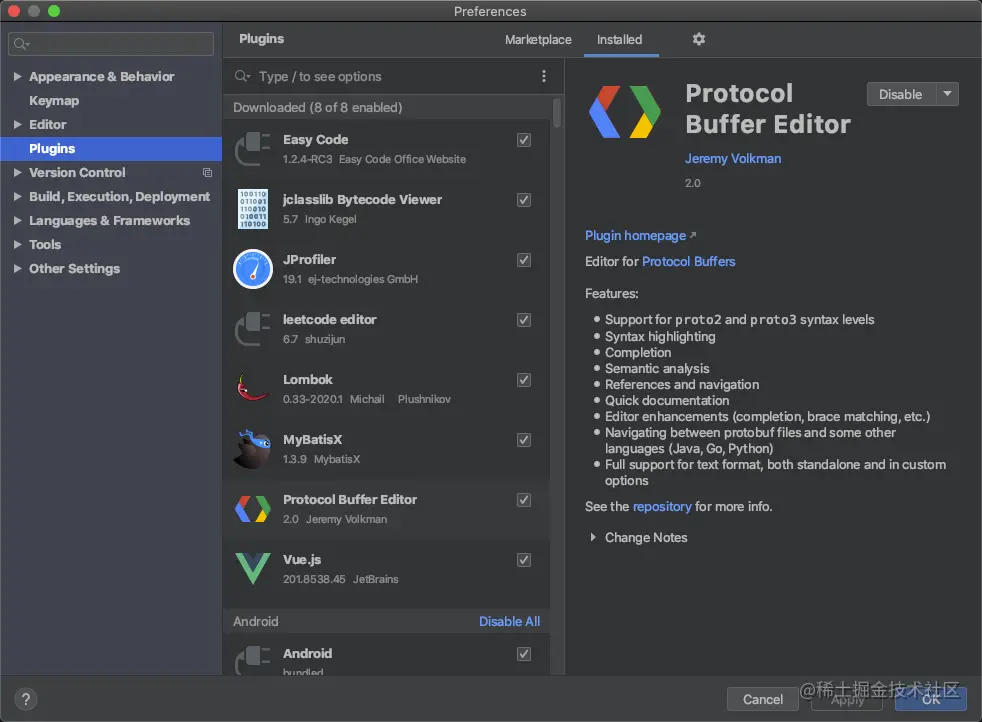
Task: Select Keymap in the settings tree
Action: [x=54, y=101]
